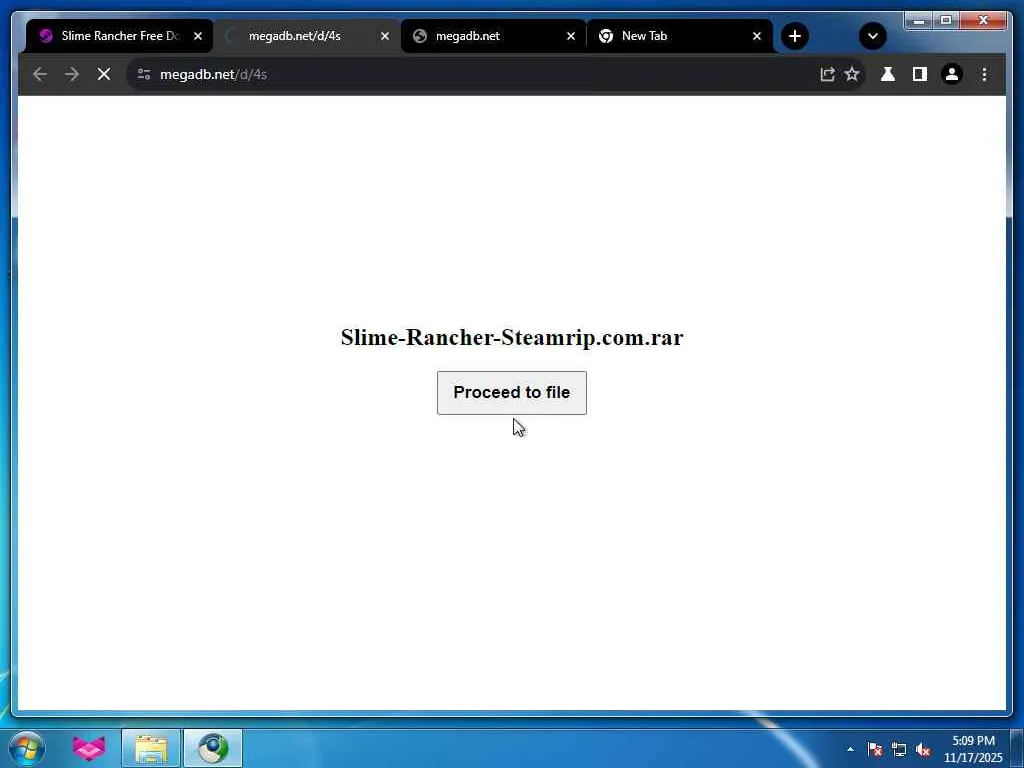Open the network tray icon
The image size is (1024, 768).
(x=899, y=749)
